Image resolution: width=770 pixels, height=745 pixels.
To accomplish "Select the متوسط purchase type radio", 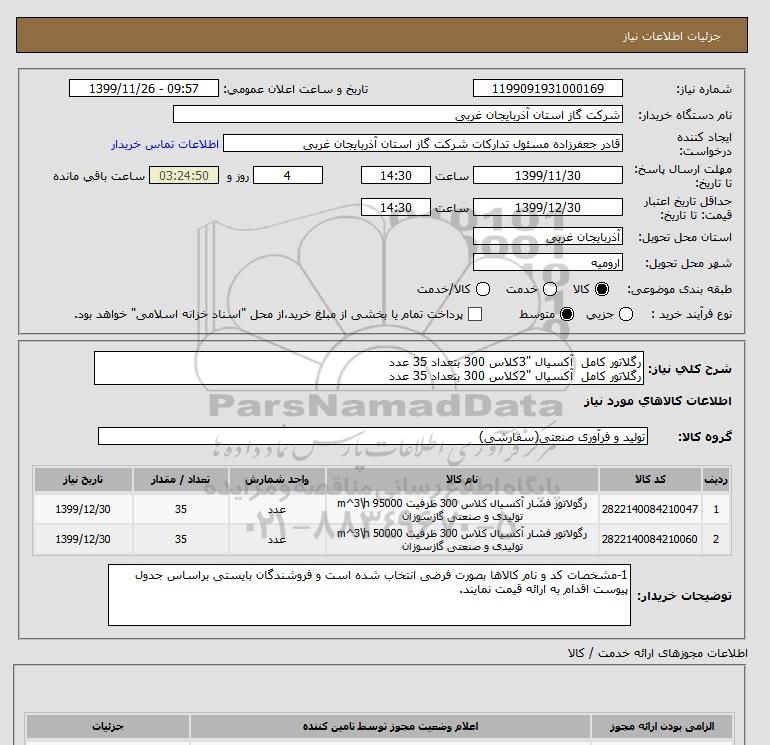I will coord(567,314).
